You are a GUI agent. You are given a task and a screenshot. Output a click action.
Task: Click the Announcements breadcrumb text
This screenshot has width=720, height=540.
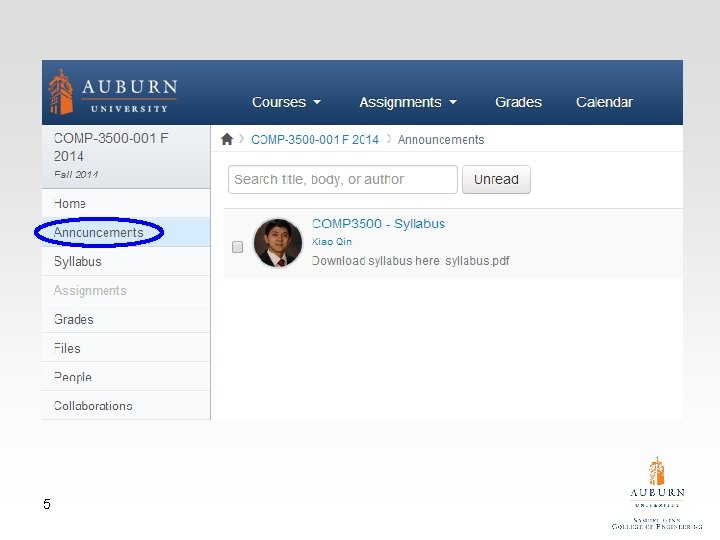tap(441, 140)
